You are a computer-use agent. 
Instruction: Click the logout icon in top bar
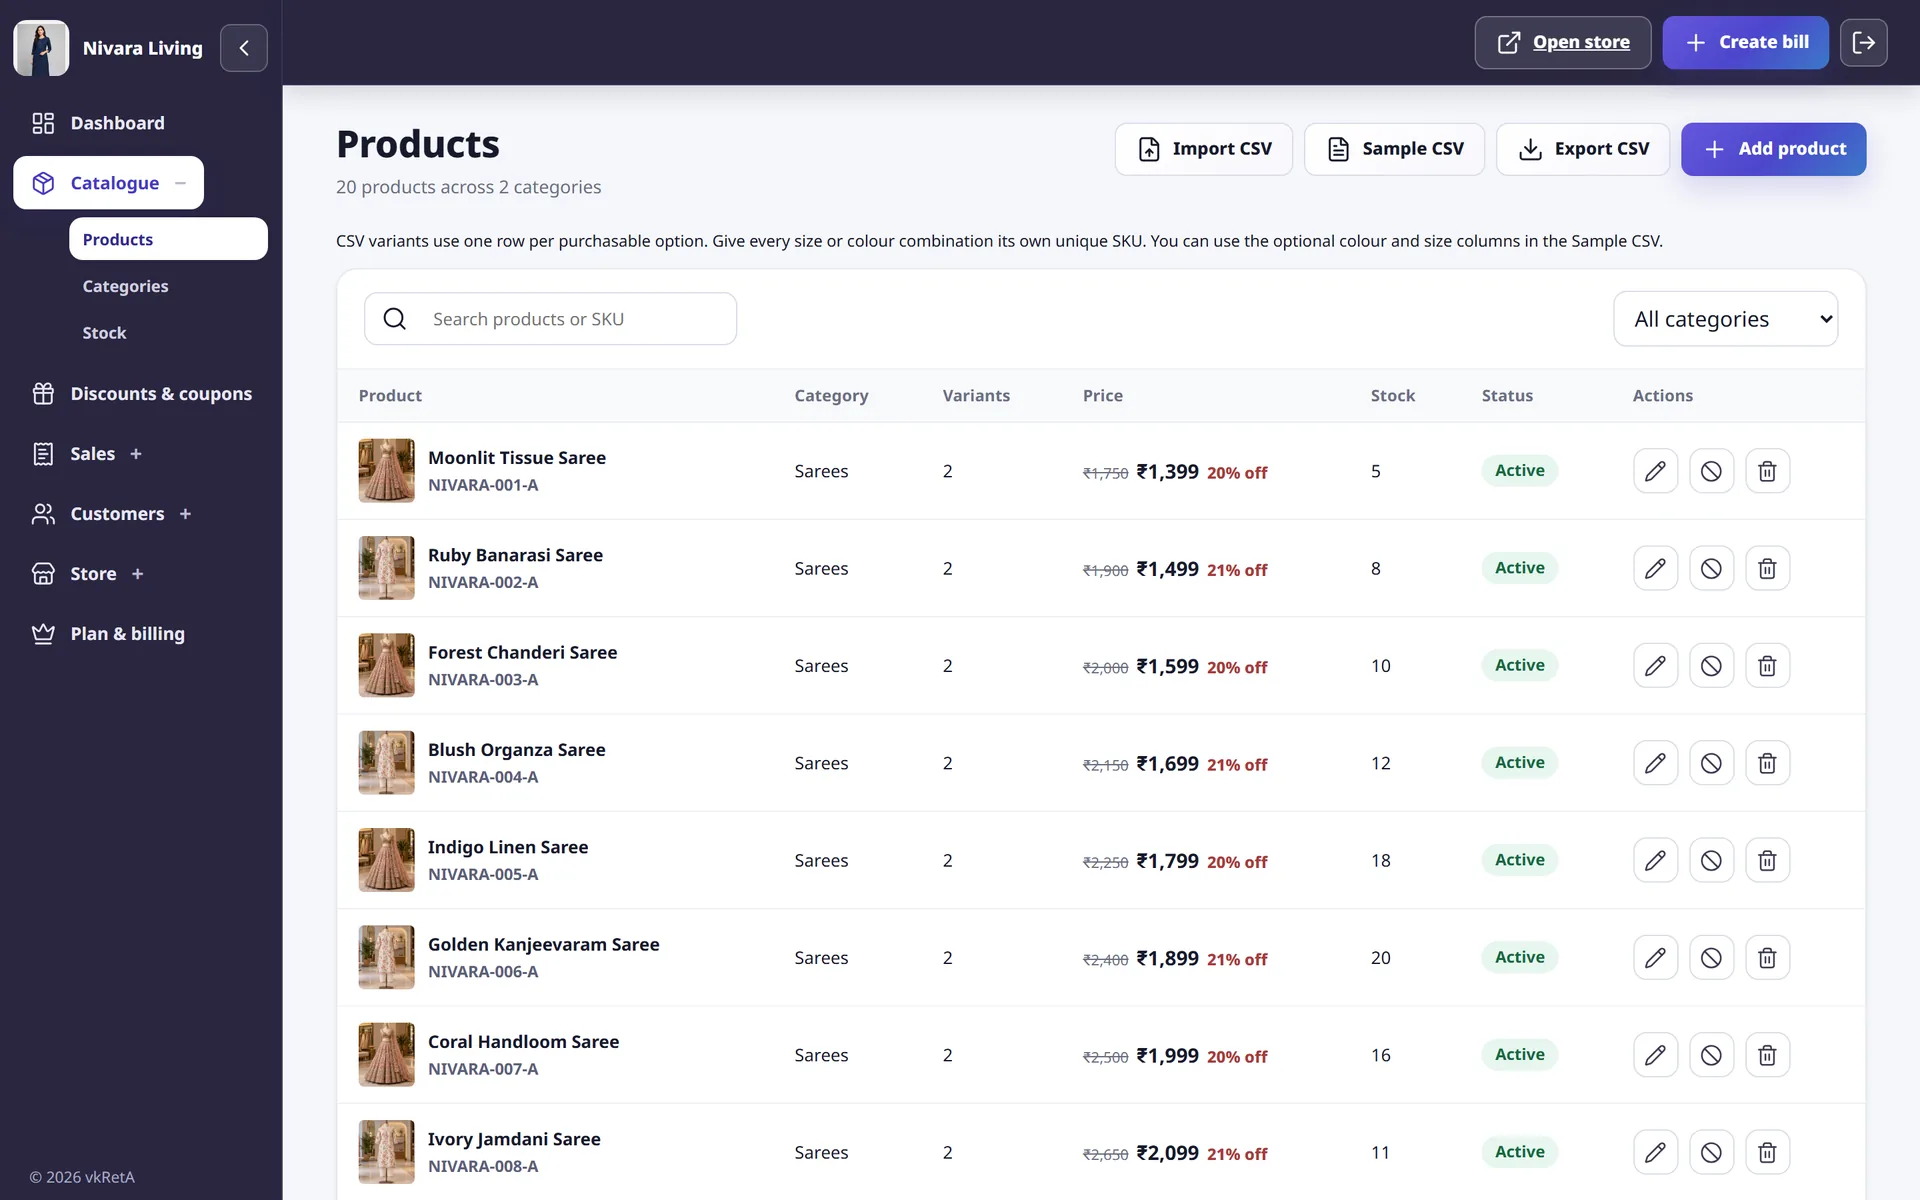tap(1863, 42)
